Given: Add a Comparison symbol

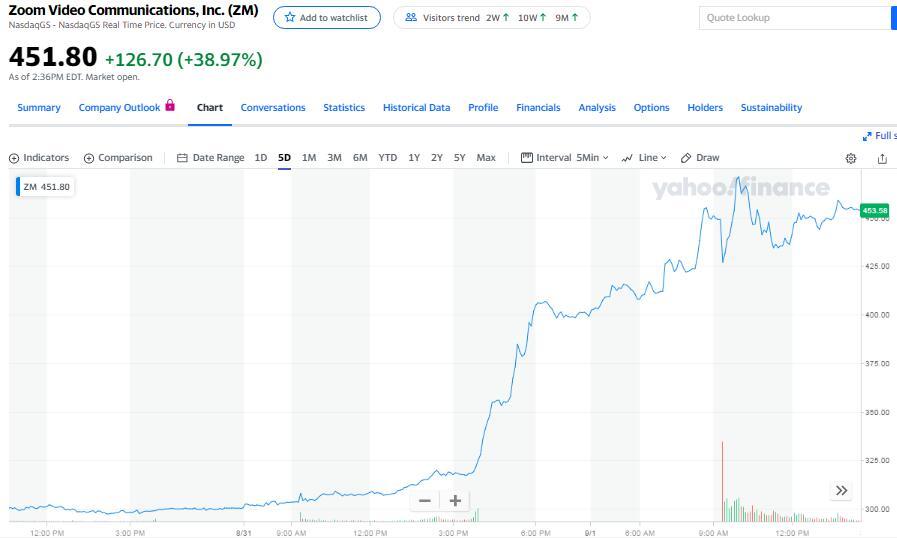Looking at the screenshot, I should (x=118, y=158).
